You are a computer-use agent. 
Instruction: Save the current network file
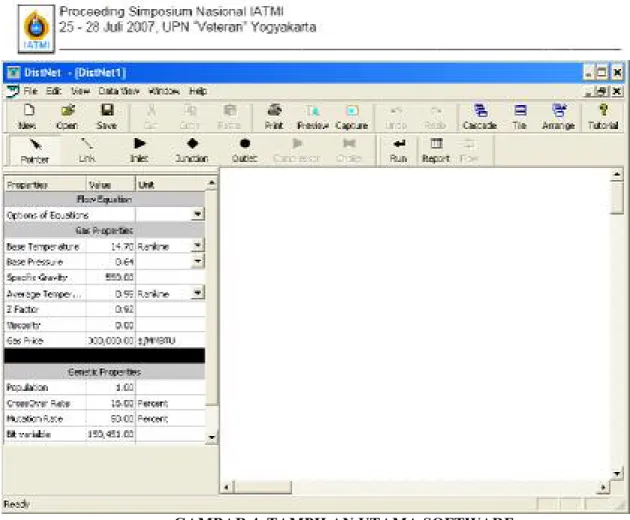click(x=106, y=117)
